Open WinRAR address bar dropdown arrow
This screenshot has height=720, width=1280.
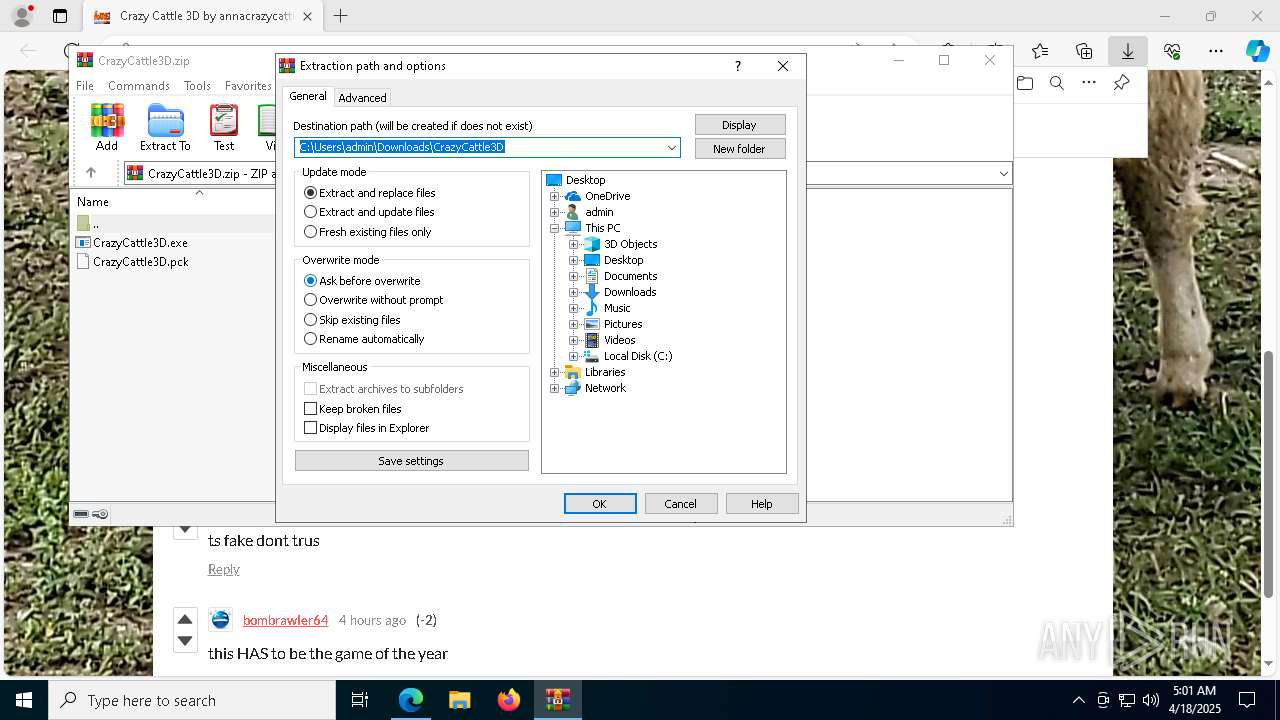pos(1003,174)
